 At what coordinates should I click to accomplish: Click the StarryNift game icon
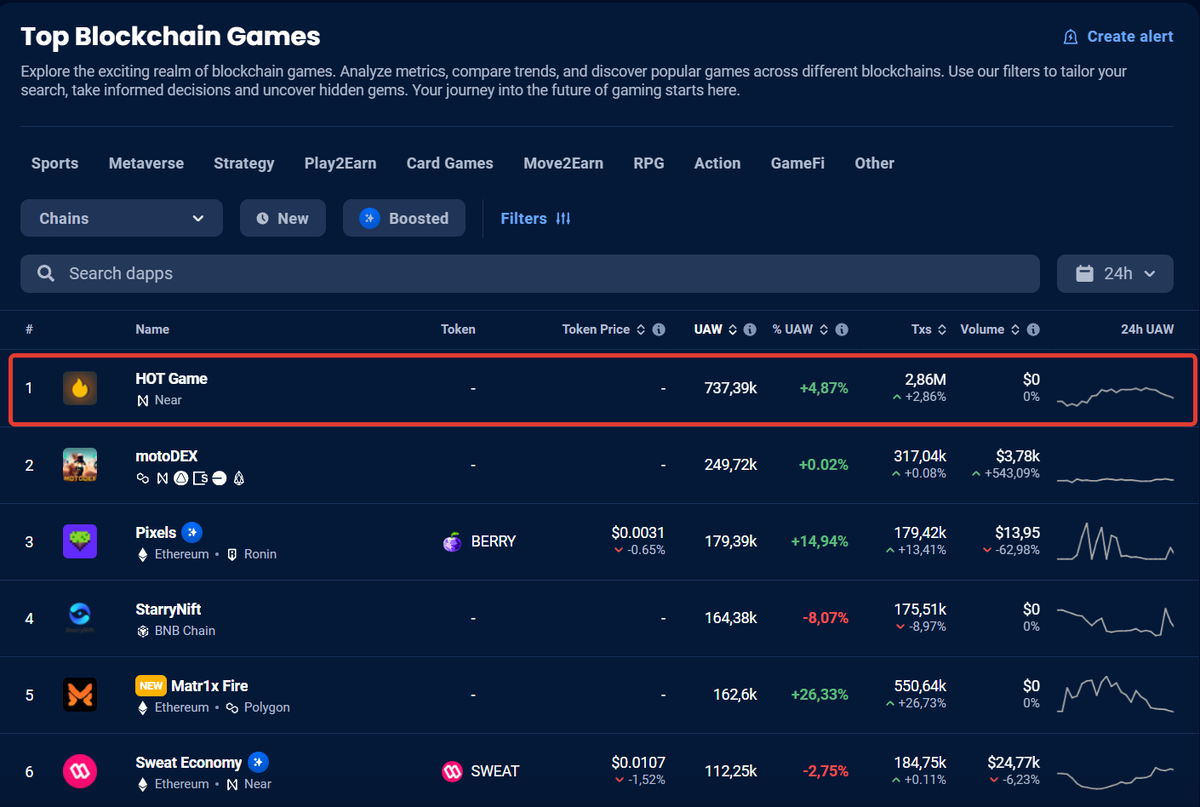click(80, 618)
